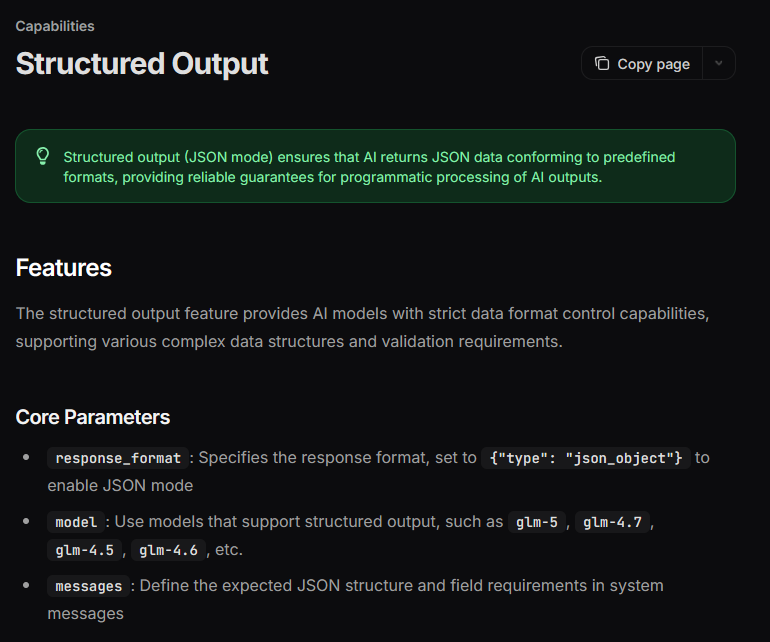Open the Capabilities breadcrumb link

click(x=55, y=26)
